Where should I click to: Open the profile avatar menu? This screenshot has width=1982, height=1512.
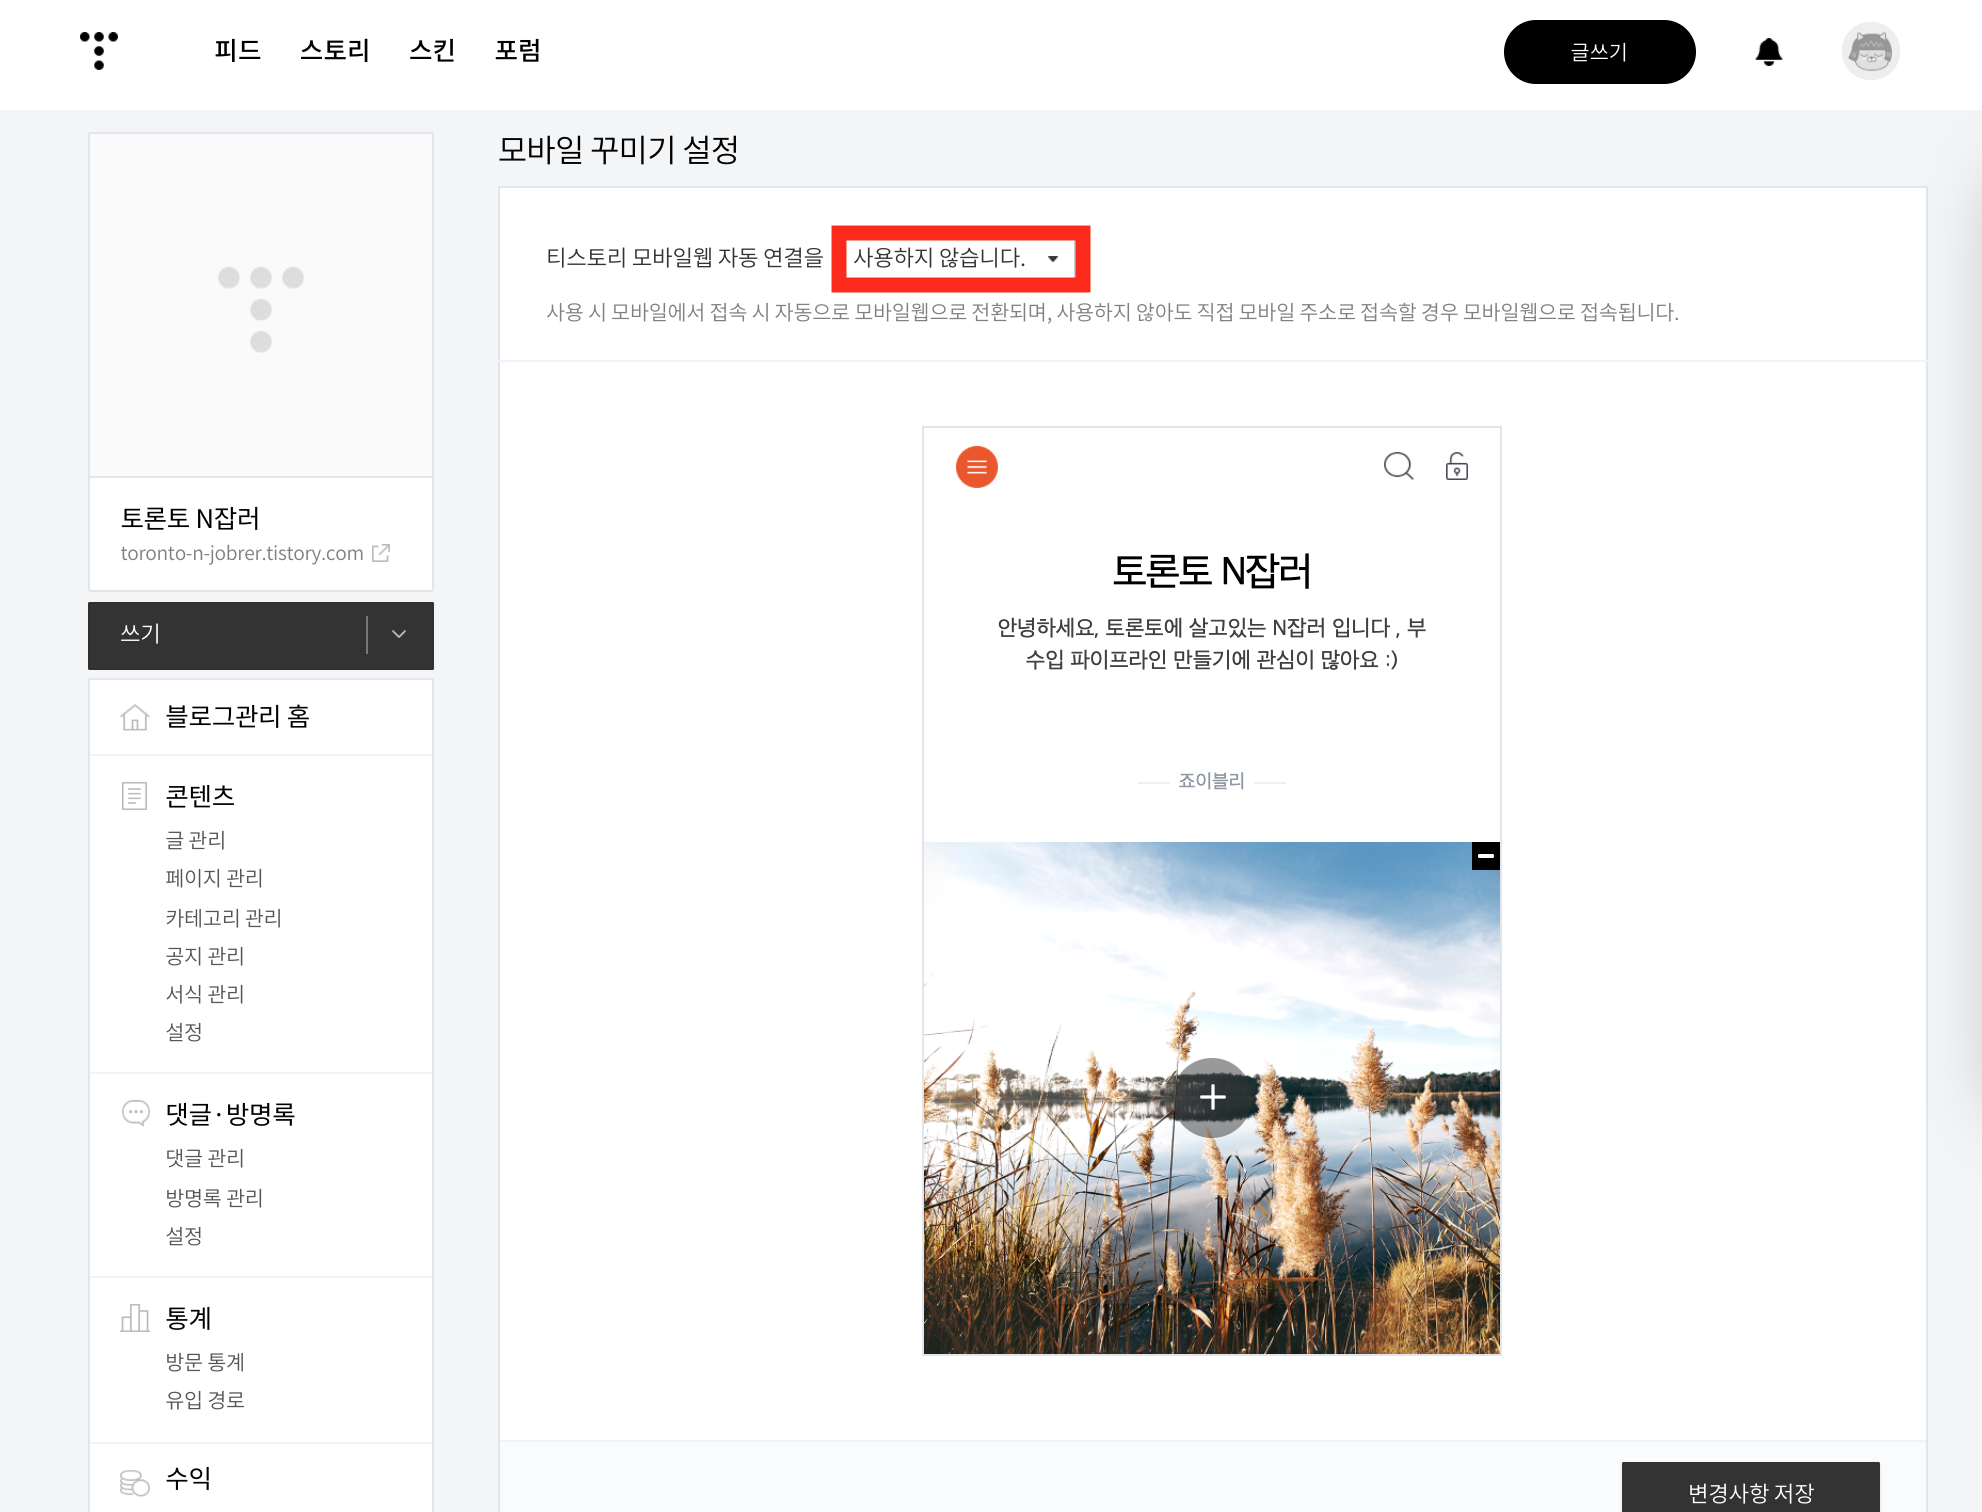[x=1870, y=52]
